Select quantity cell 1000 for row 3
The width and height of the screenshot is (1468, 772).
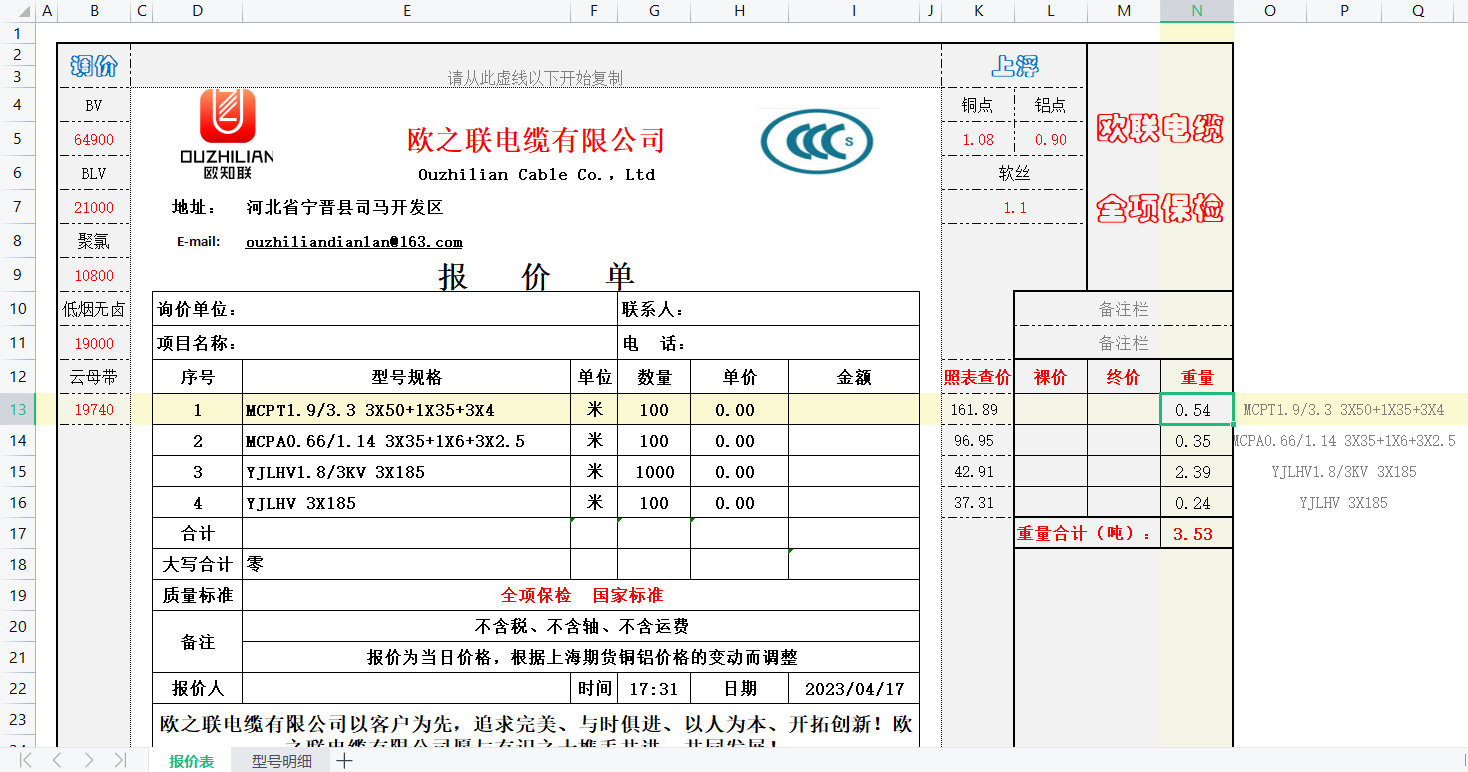point(654,472)
